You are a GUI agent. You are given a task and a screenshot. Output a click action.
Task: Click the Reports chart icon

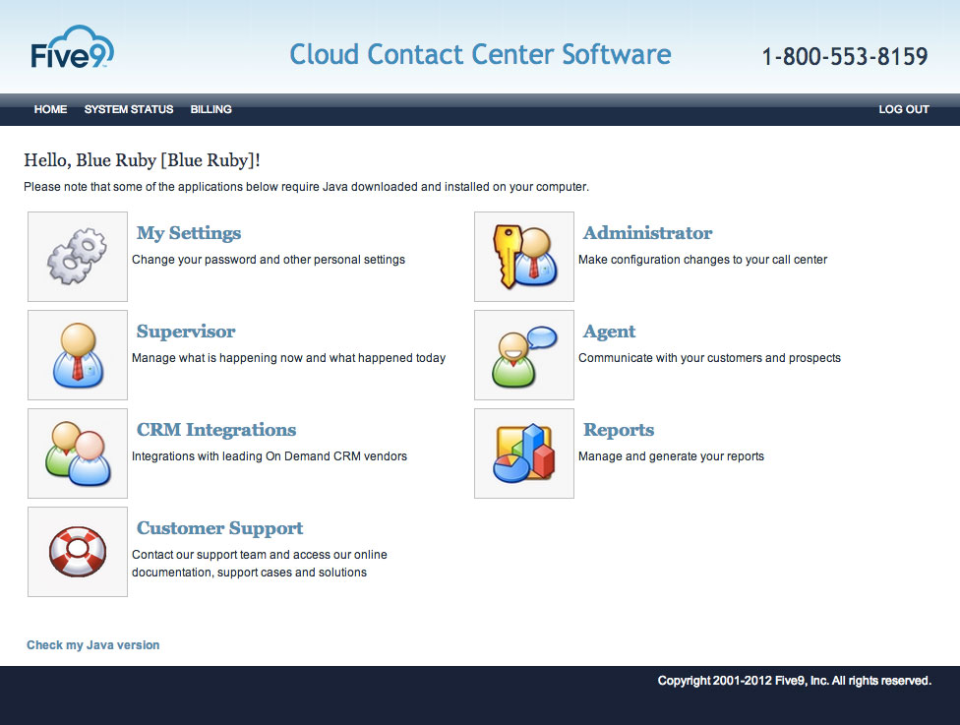click(x=524, y=453)
